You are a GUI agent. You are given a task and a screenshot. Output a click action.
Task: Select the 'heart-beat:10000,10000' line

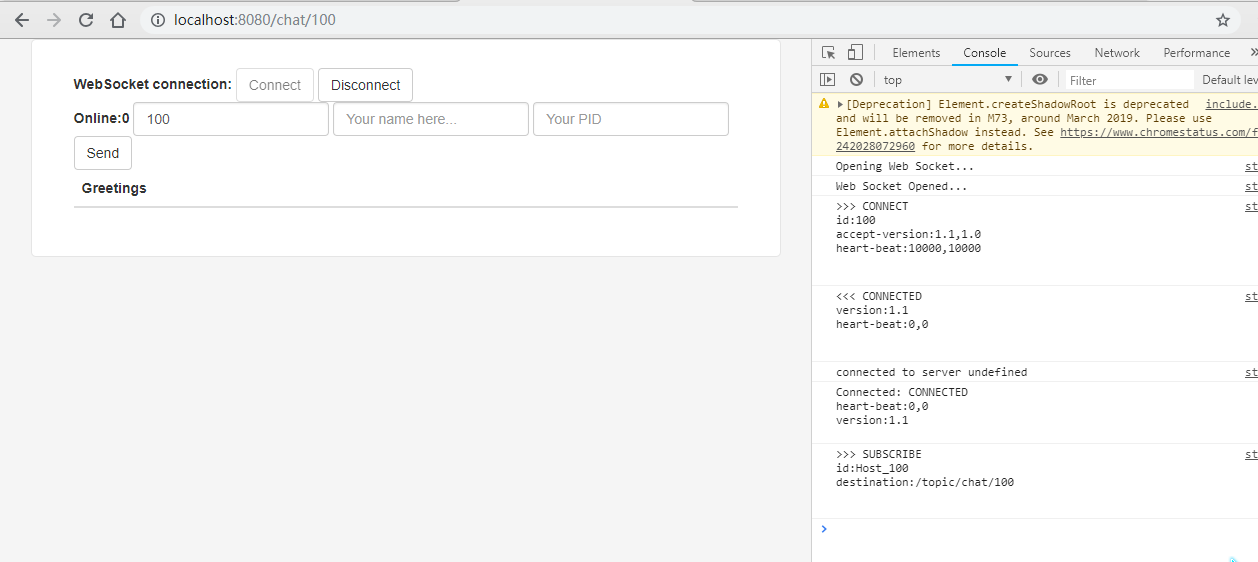pos(909,248)
